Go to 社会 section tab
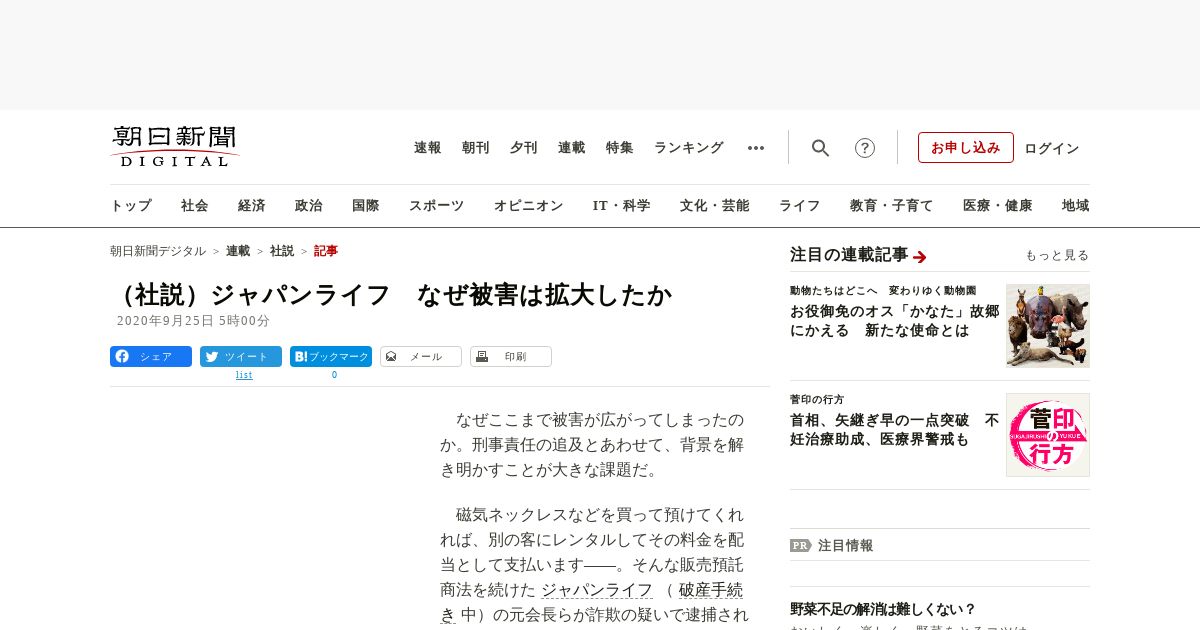1200x630 pixels. (195, 206)
